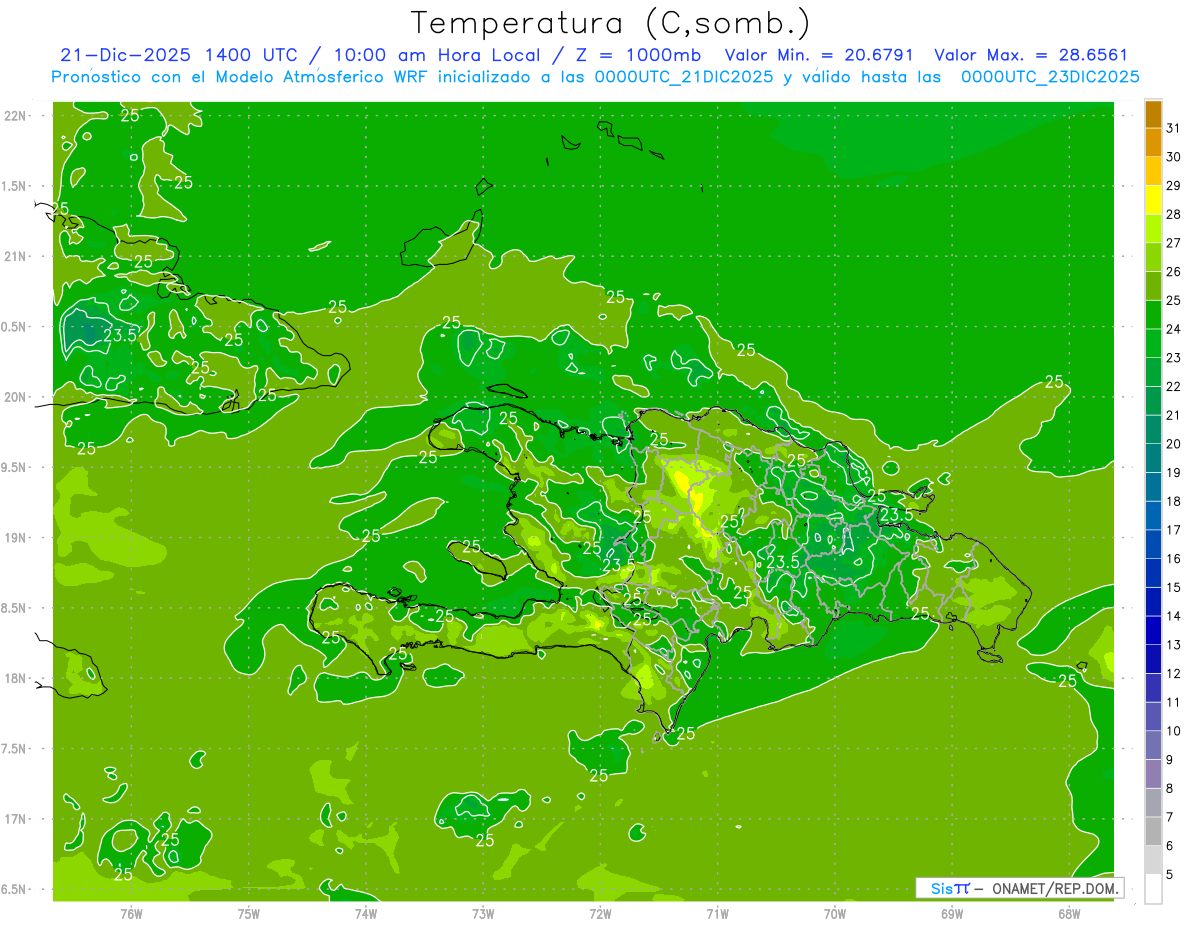The image size is (1200, 927).
Task: Click the '0000UTC_21DIC2025' initialization time
Action: [x=684, y=77]
